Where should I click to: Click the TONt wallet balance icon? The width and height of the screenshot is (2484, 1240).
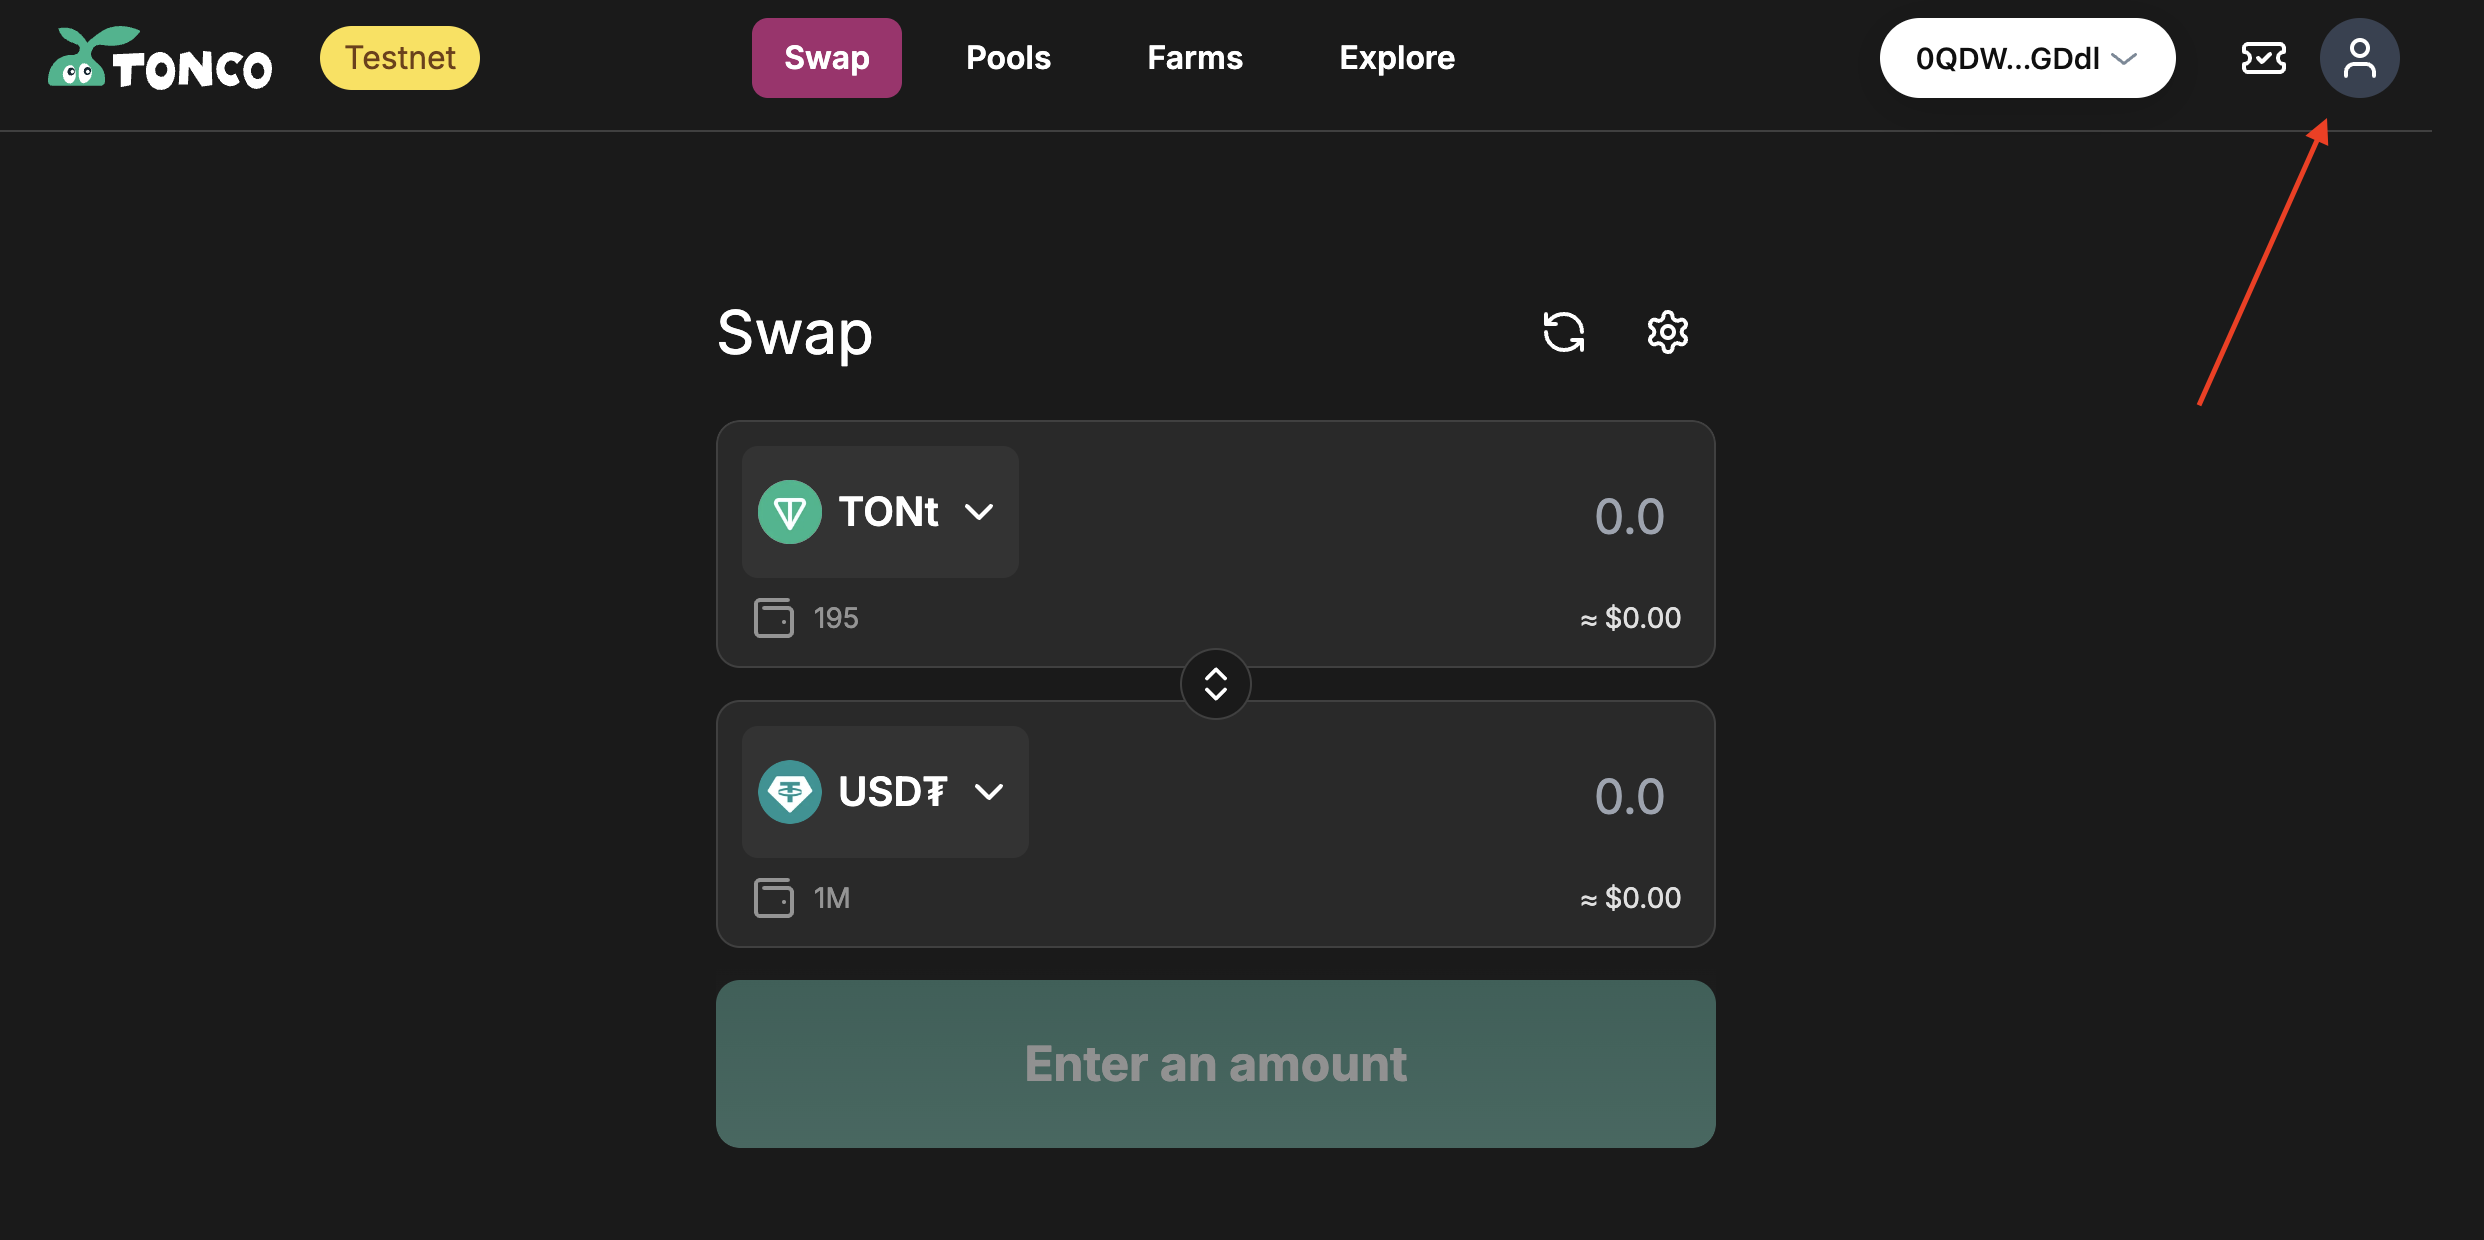(x=773, y=618)
